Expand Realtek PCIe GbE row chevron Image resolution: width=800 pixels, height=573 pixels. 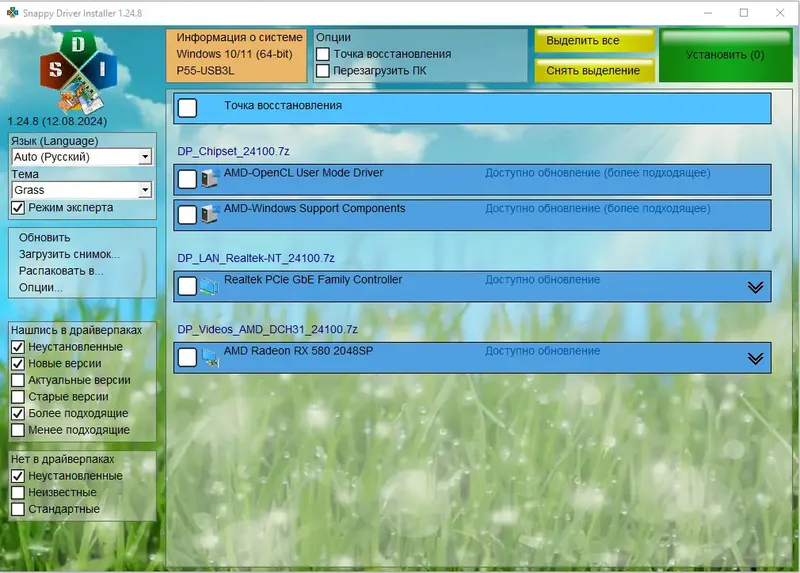point(755,287)
